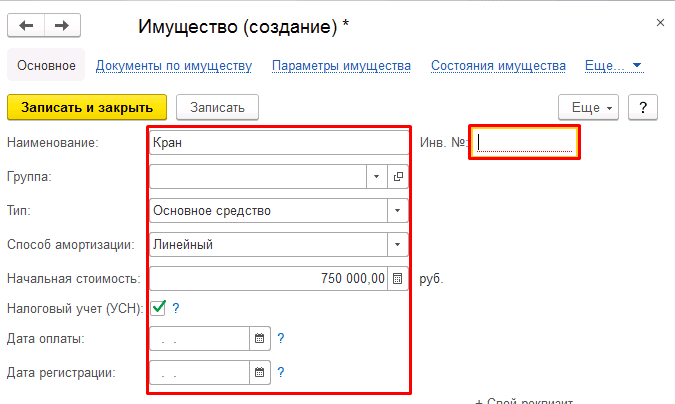Focus the Наименование field containing Кран

[x=279, y=143]
